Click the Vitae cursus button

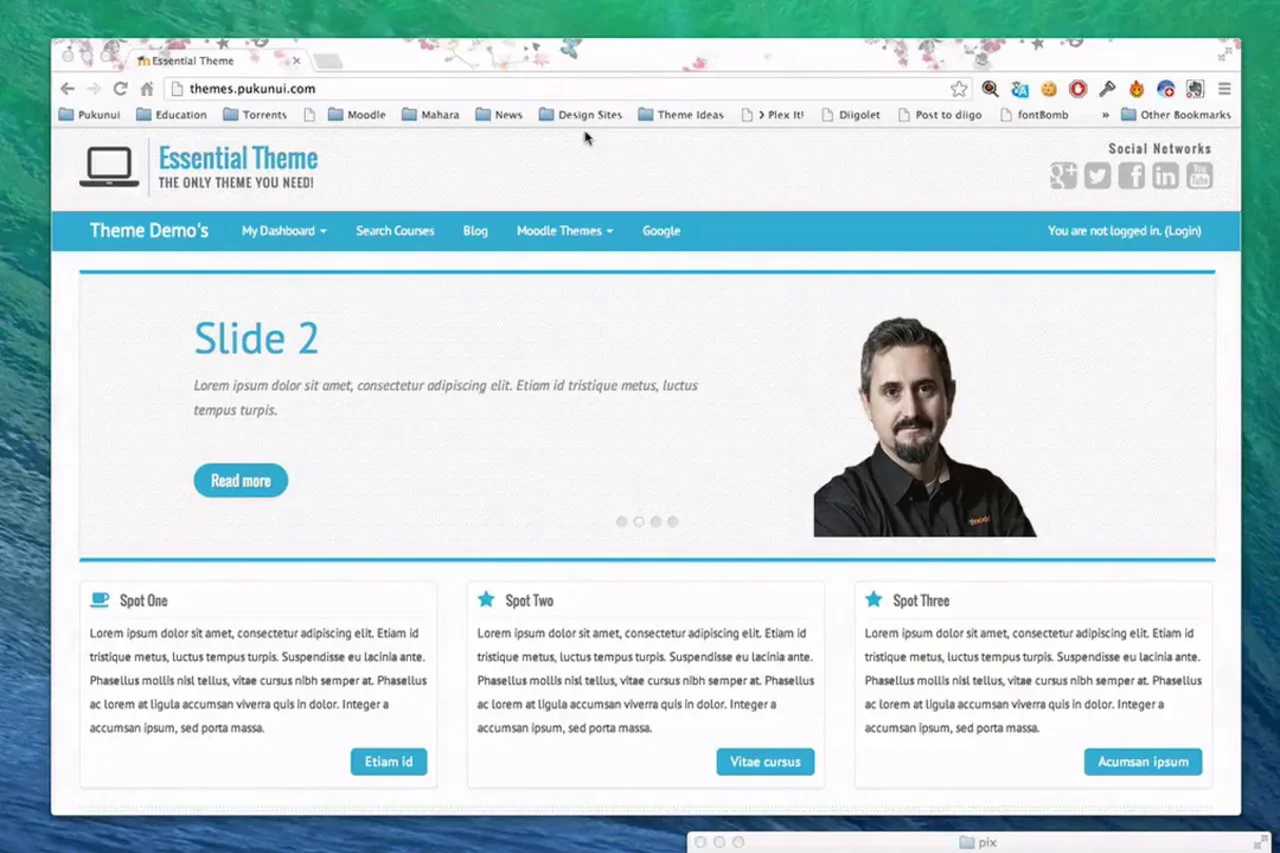(x=765, y=762)
